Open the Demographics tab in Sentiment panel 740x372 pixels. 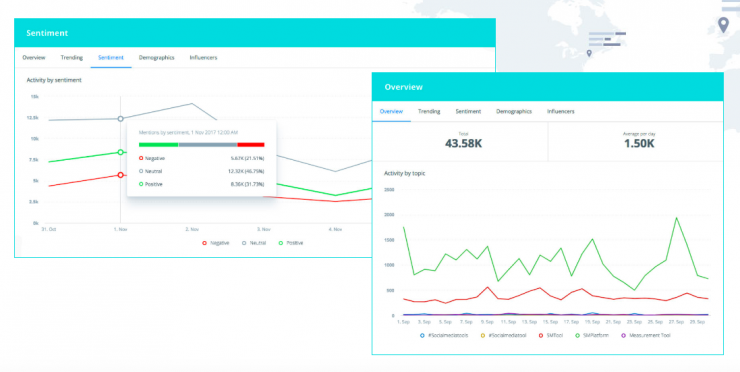[156, 58]
